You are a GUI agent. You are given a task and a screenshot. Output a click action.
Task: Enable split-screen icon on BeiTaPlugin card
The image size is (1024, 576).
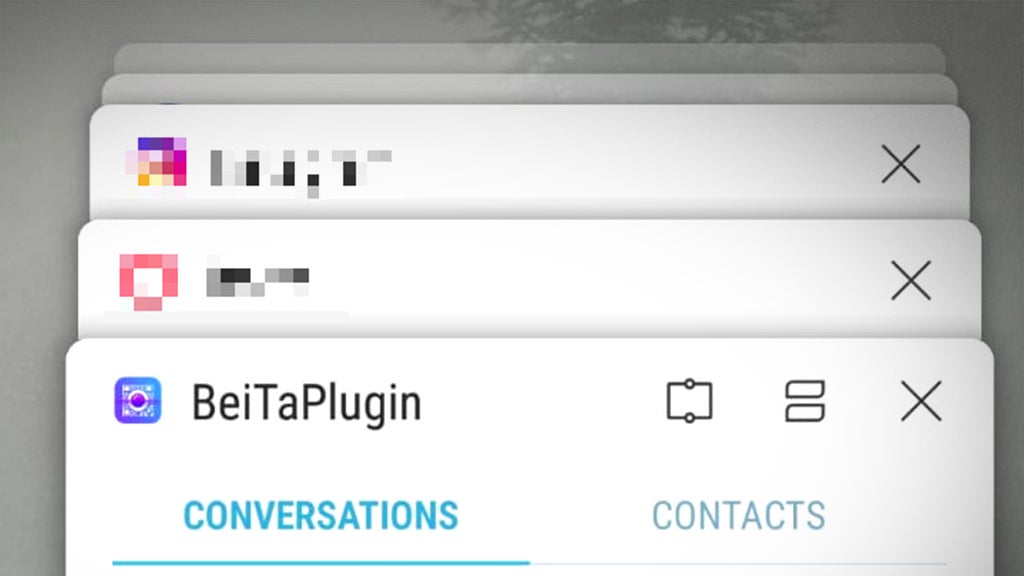pos(805,400)
